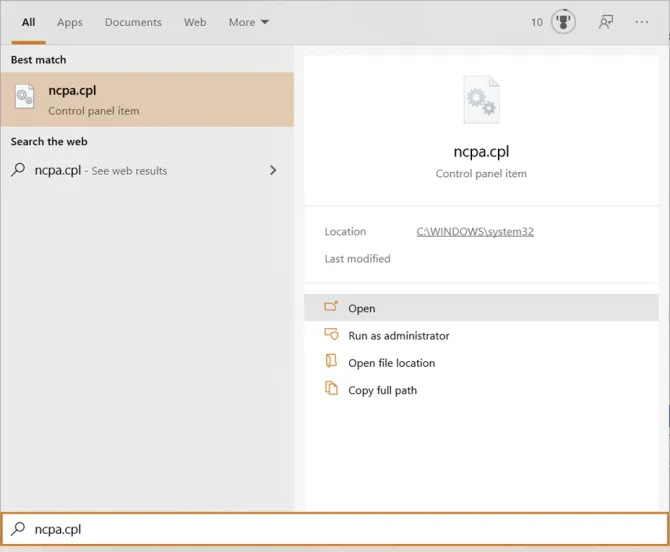The image size is (670, 552).
Task: Open the three-dot options menu
Action: (641, 22)
